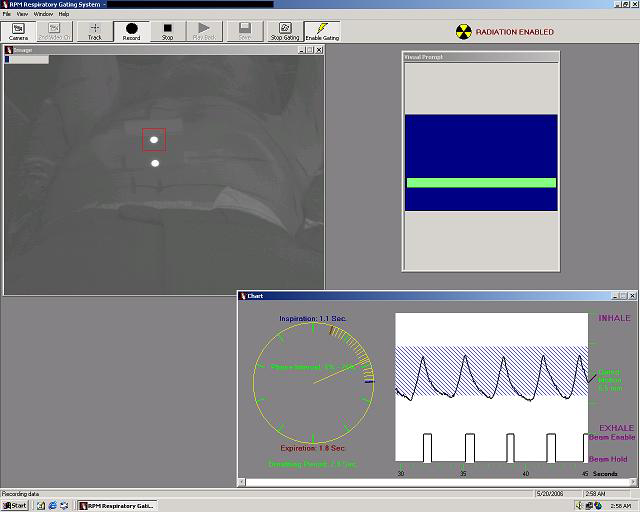Click the status bar date 5/20/2006
The height and width of the screenshot is (512, 640).
coord(551,494)
